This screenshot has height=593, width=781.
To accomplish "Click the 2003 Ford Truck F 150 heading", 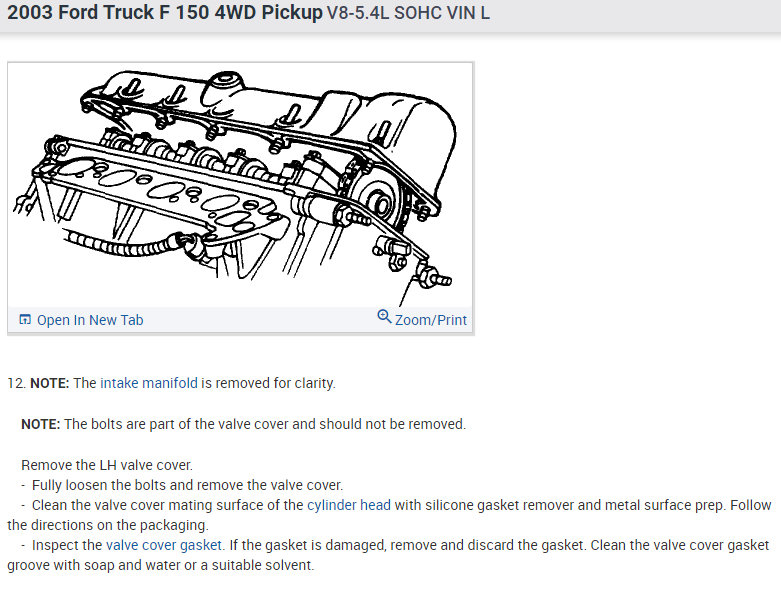I will point(165,12).
